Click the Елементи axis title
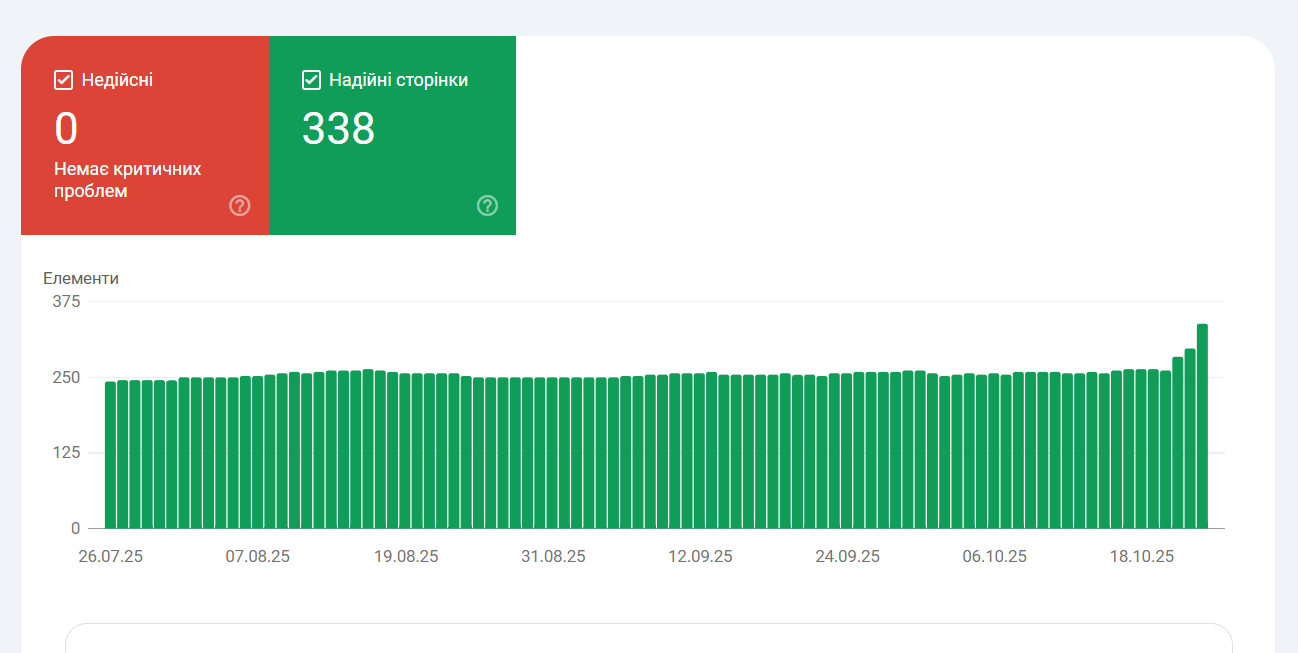Screen dimensions: 1298x653 point(81,278)
